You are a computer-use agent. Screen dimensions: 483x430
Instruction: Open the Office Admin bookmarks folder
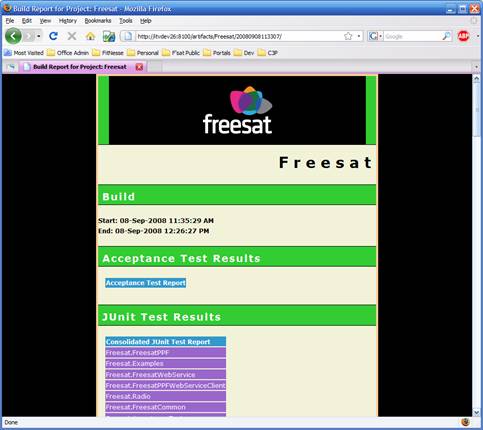pos(68,53)
